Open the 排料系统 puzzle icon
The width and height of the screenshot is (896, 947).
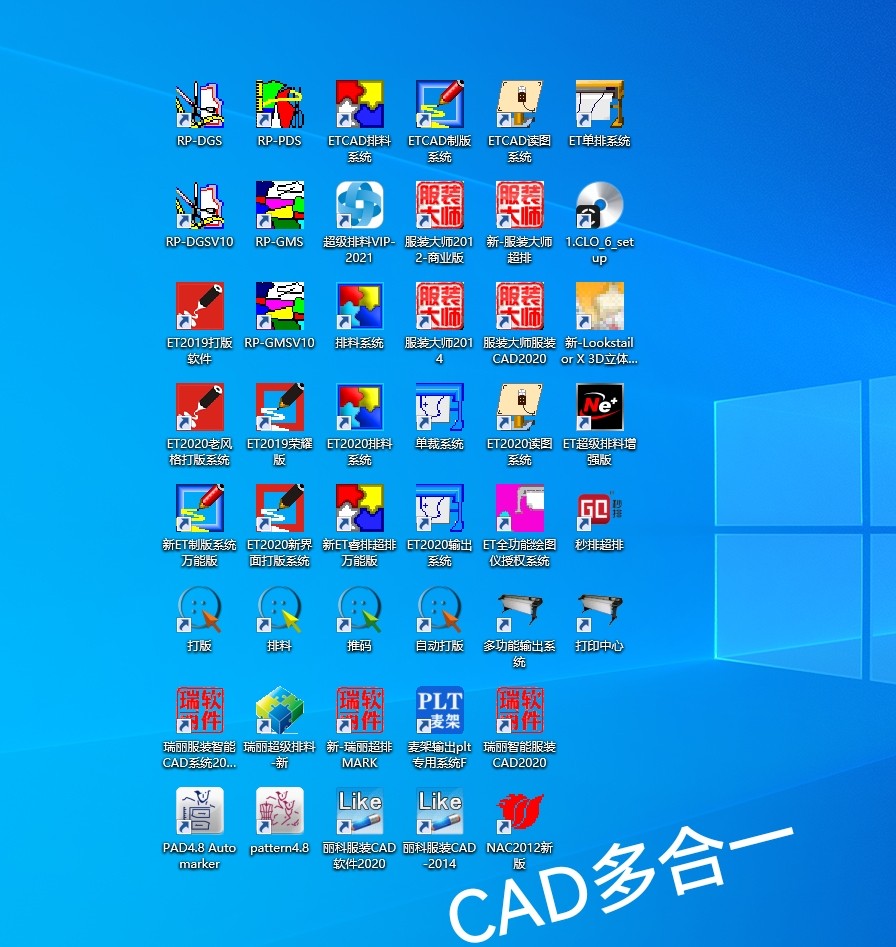click(x=359, y=306)
